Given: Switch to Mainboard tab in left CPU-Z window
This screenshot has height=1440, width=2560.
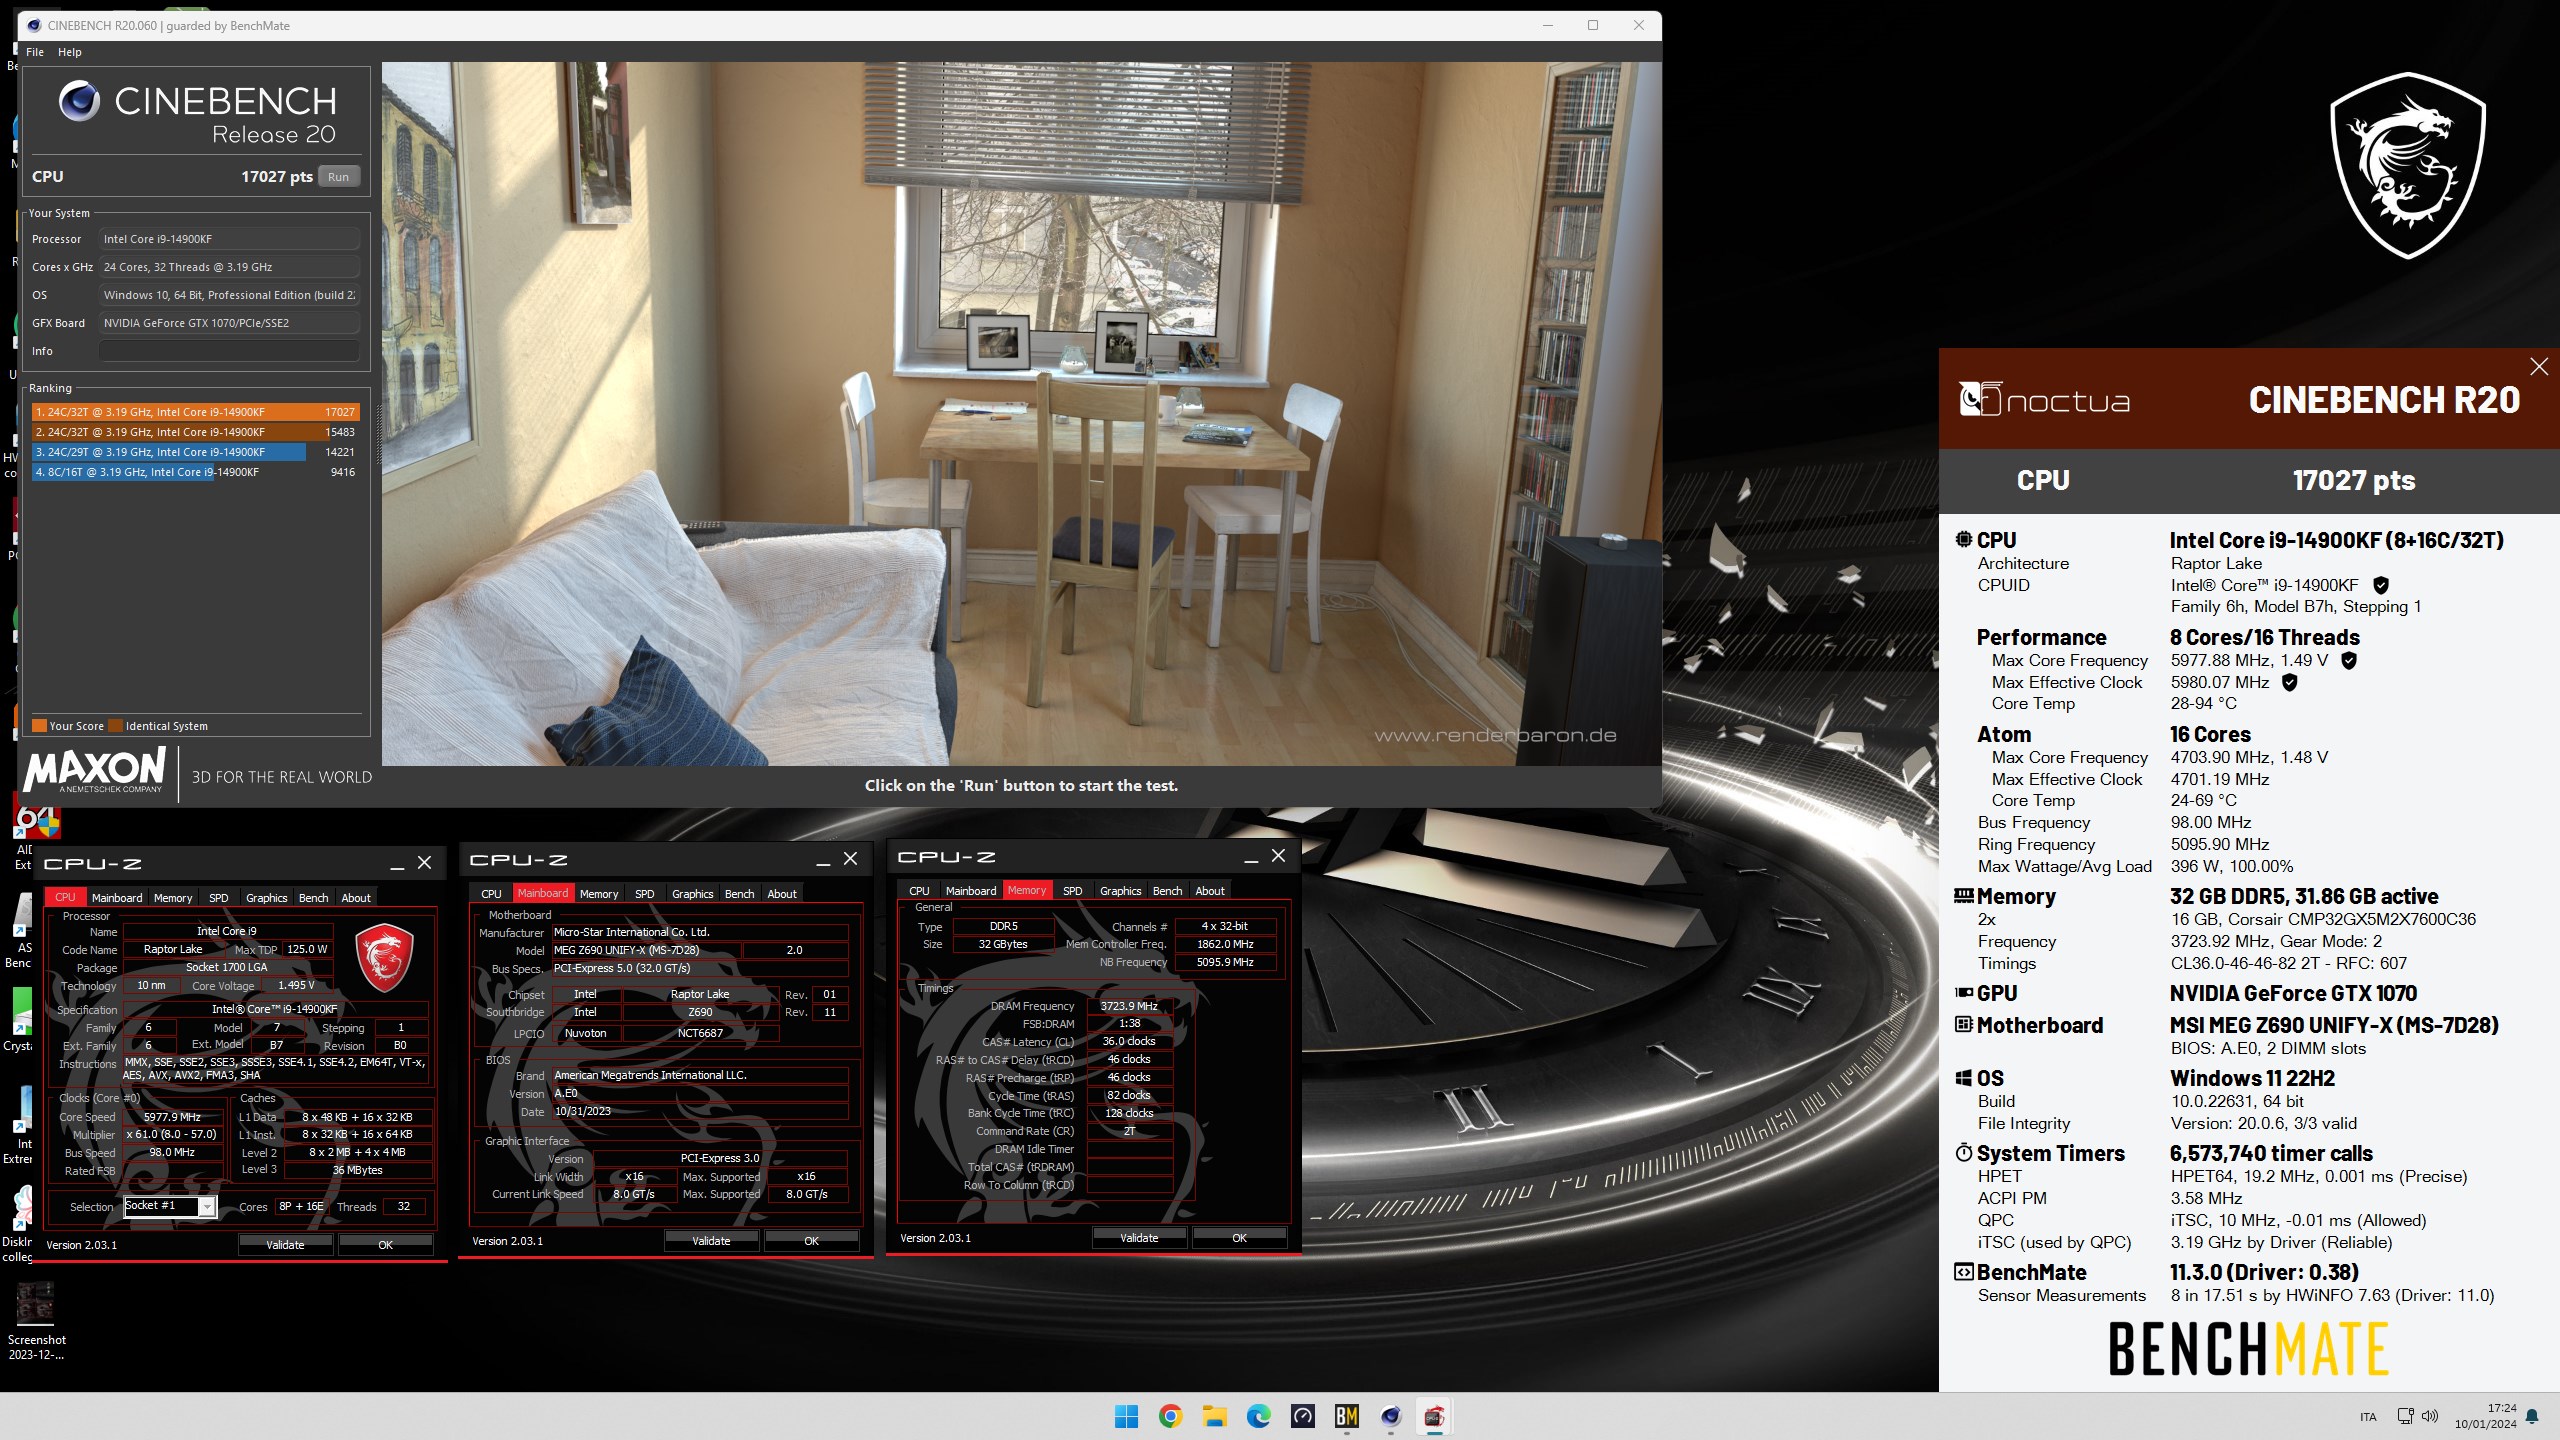Looking at the screenshot, I should click(x=117, y=898).
